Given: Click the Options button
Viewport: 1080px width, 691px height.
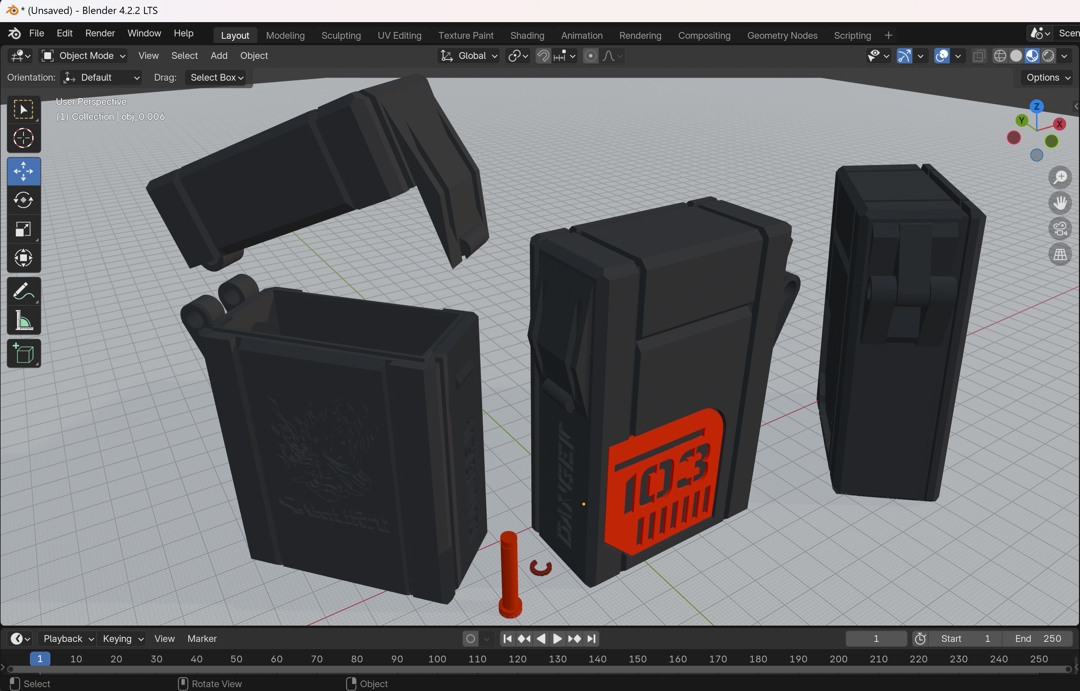Looking at the screenshot, I should click(x=1047, y=78).
